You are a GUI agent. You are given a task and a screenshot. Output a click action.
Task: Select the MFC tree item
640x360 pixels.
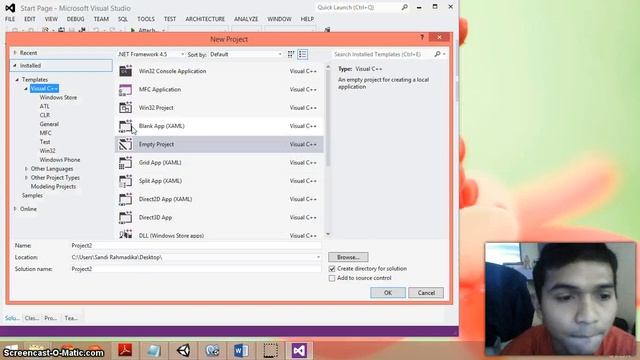pyautogui.click(x=45, y=133)
